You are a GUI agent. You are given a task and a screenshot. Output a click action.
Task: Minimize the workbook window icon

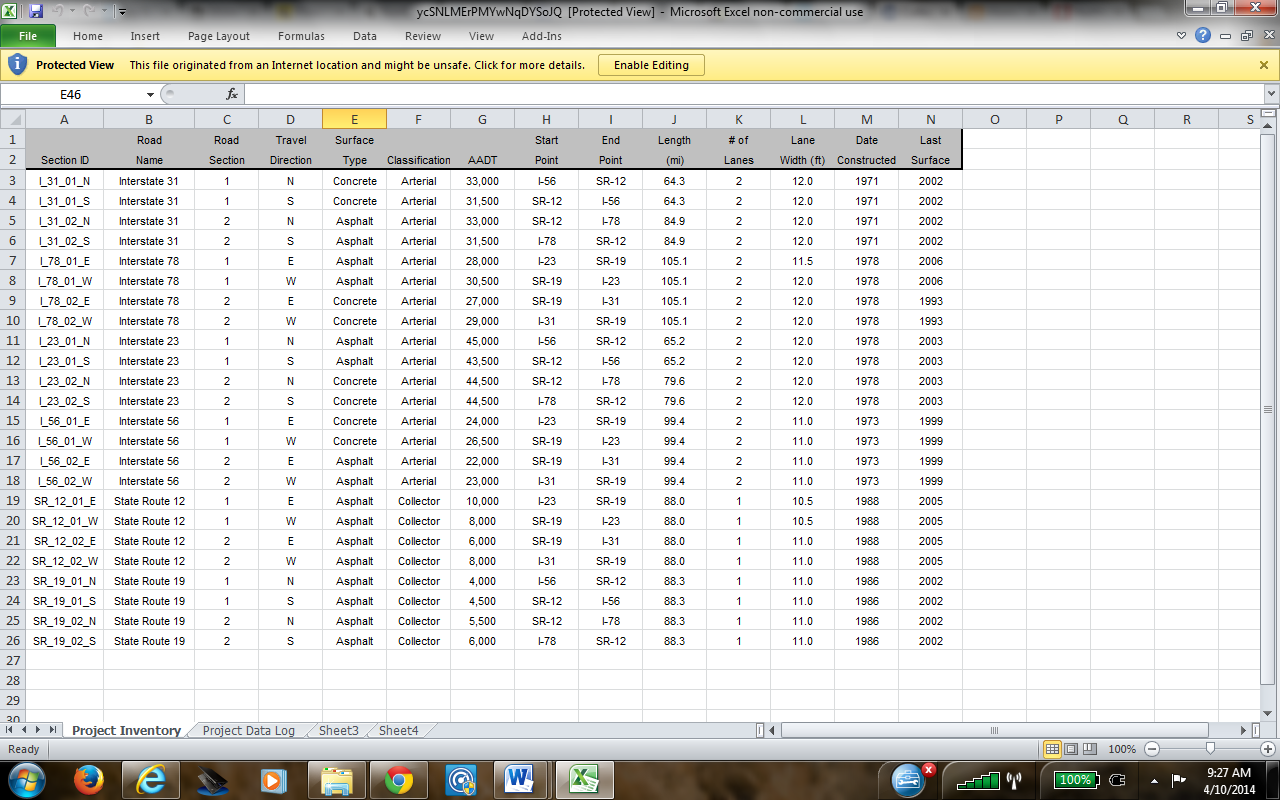click(x=1227, y=36)
